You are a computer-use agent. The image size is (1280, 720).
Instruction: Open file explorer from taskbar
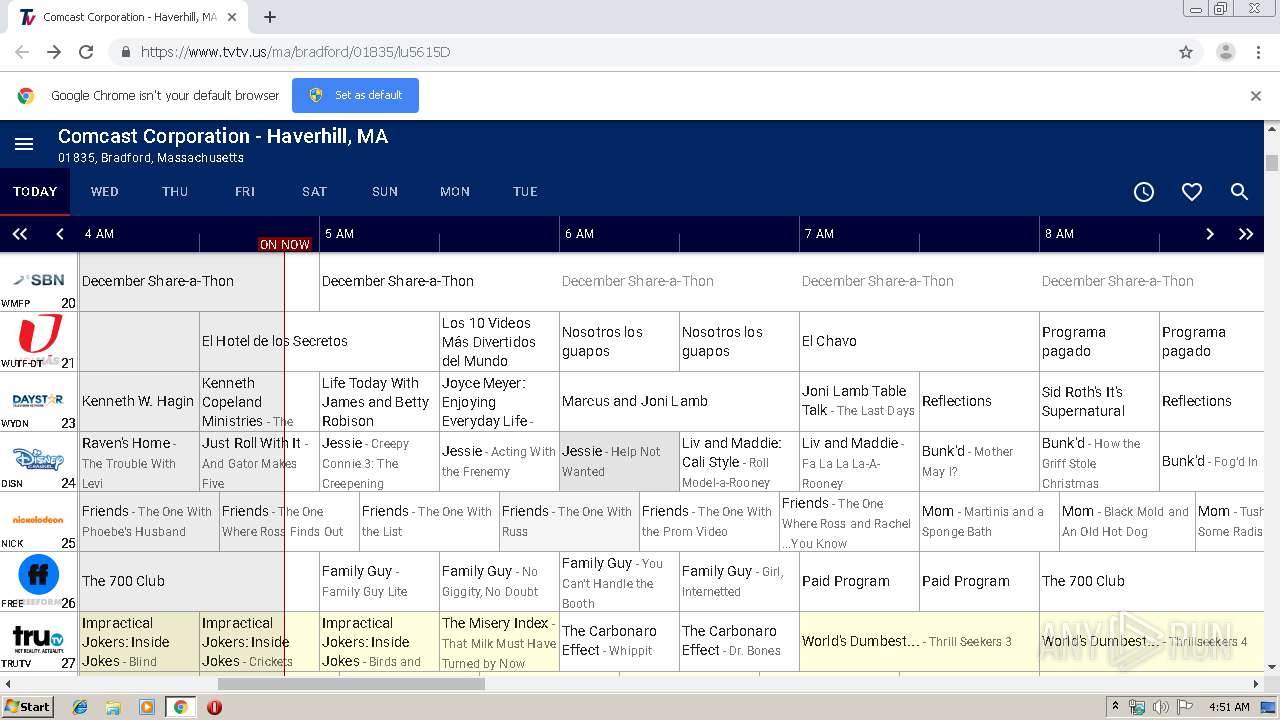pos(113,707)
